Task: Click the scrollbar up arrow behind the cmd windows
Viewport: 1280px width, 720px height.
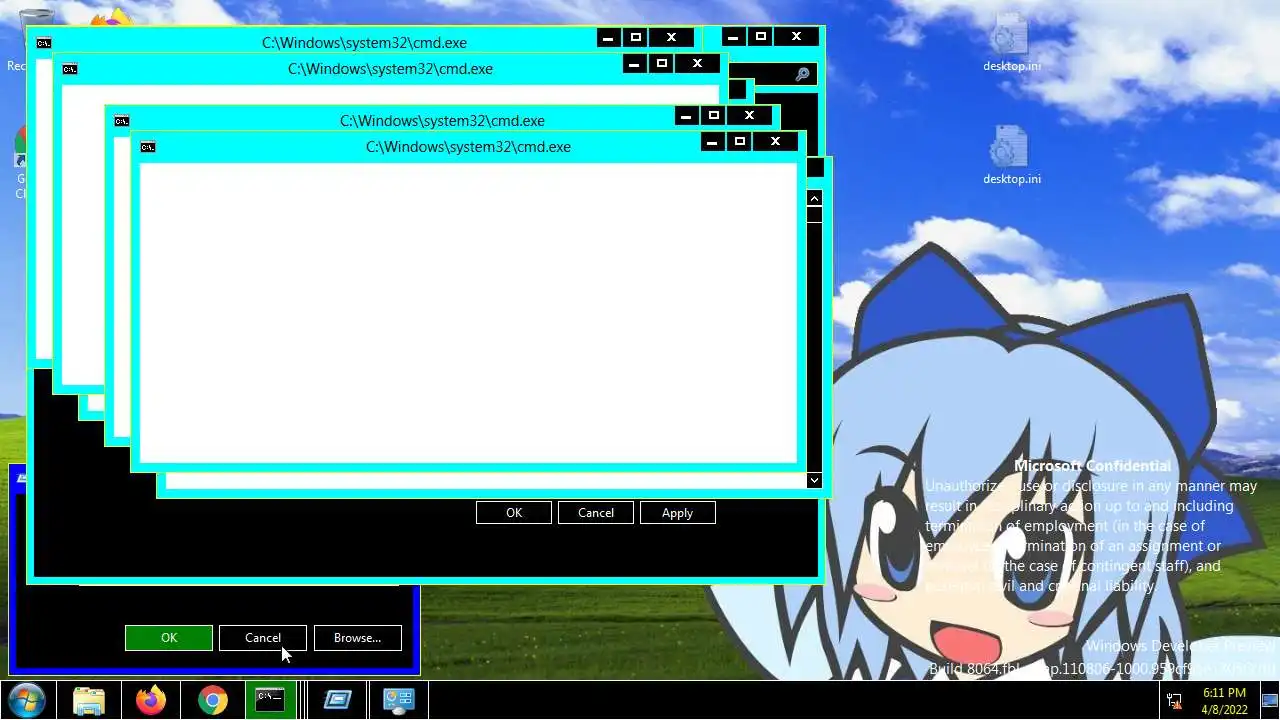Action: point(814,198)
